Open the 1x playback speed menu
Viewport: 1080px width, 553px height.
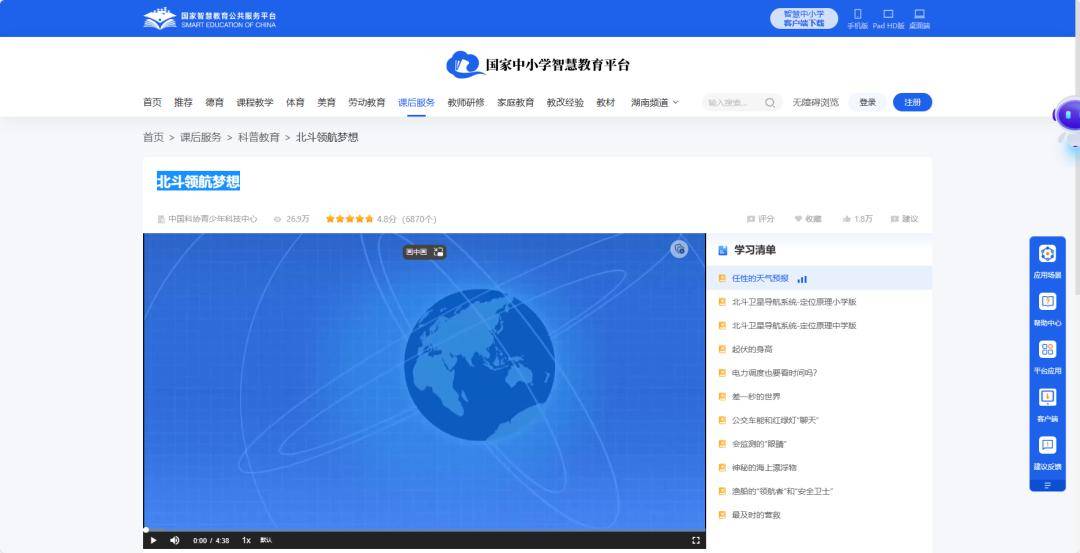tap(246, 541)
